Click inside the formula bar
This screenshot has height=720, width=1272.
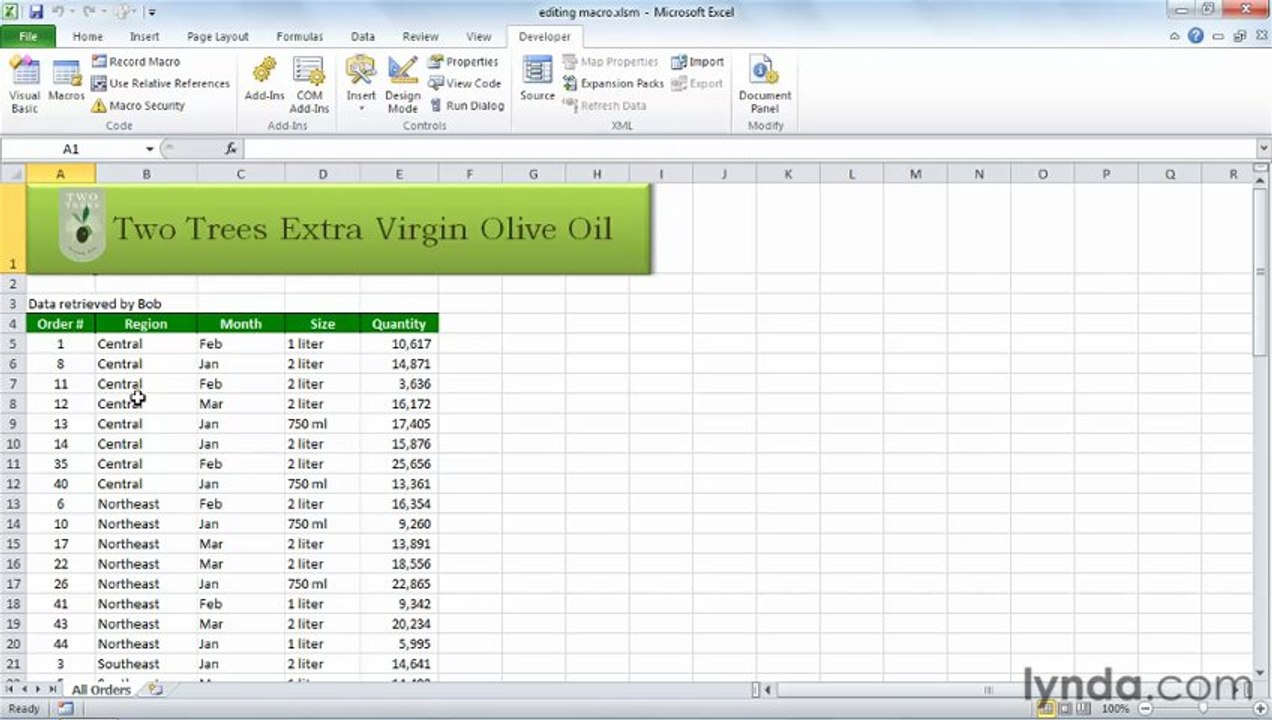pyautogui.click(x=748, y=149)
